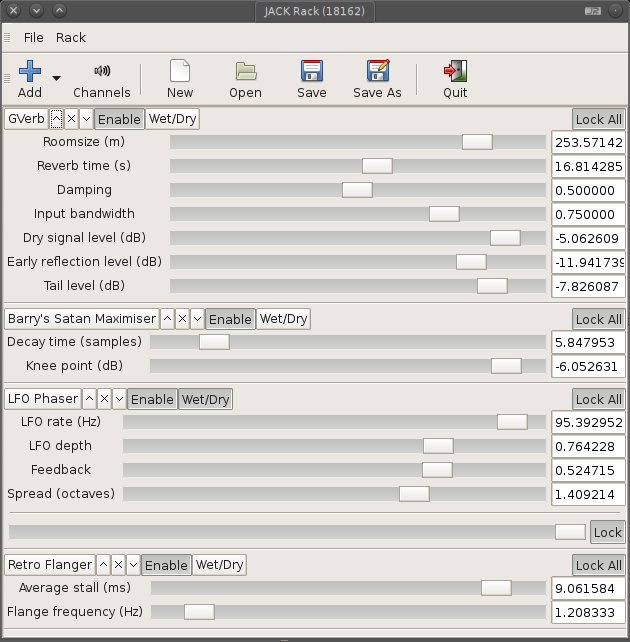Click the Save floppy disk icon
Screen dimensions: 630x642
(312, 71)
